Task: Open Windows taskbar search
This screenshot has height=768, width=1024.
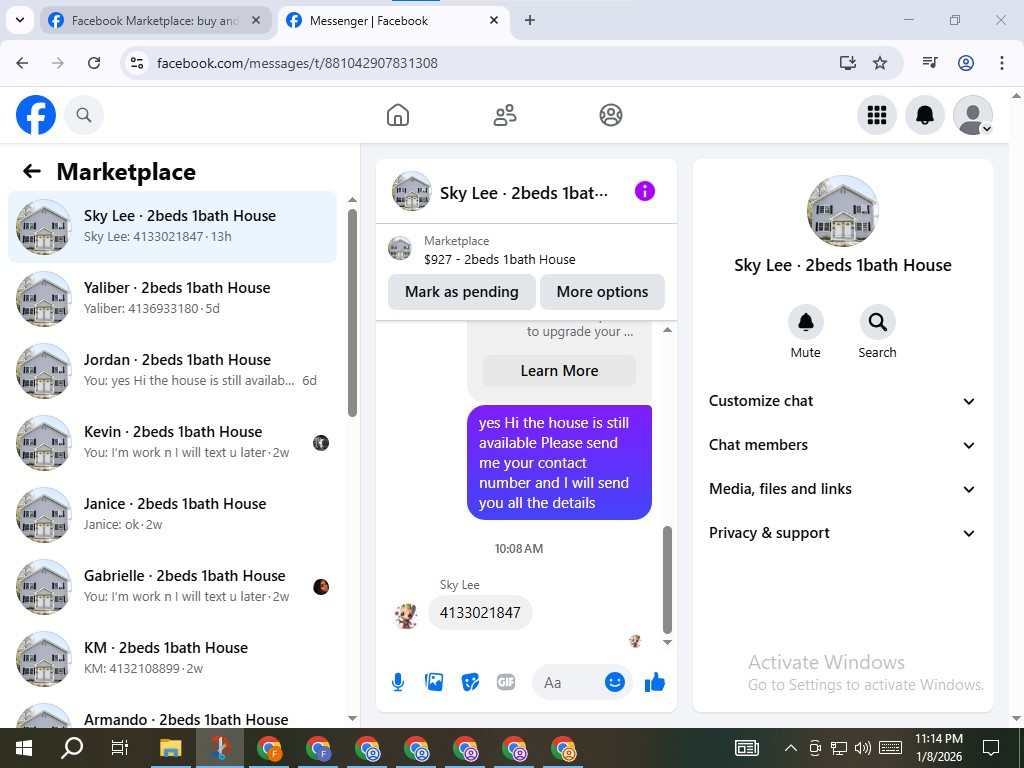Action: coord(72,748)
